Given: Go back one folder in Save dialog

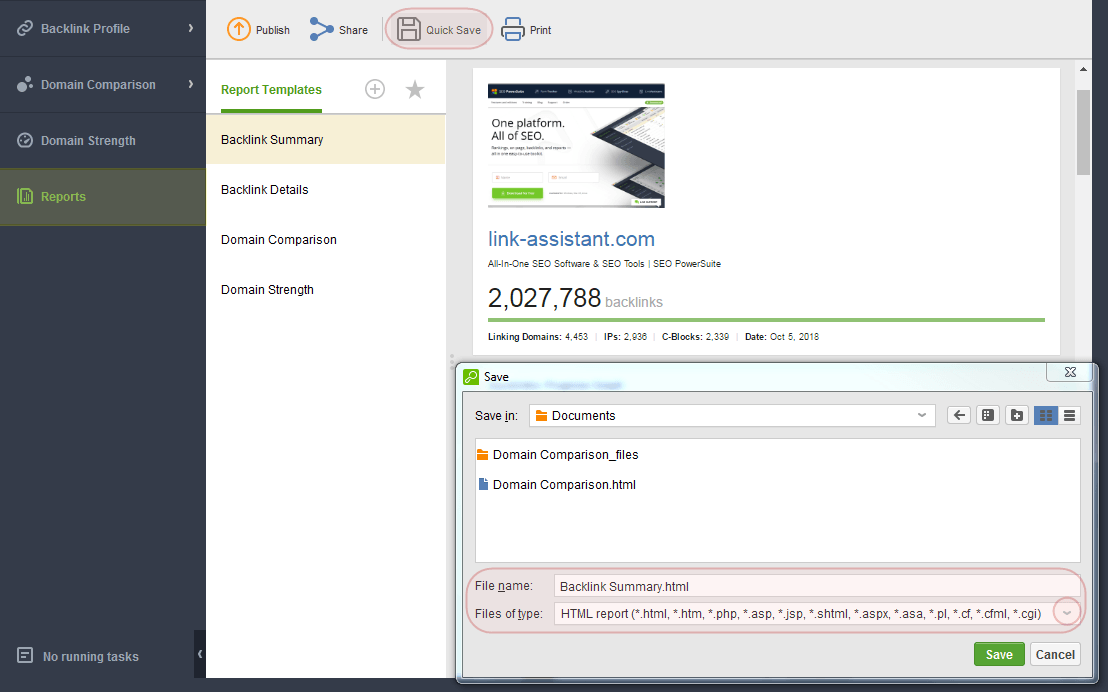Looking at the screenshot, I should tap(959, 415).
